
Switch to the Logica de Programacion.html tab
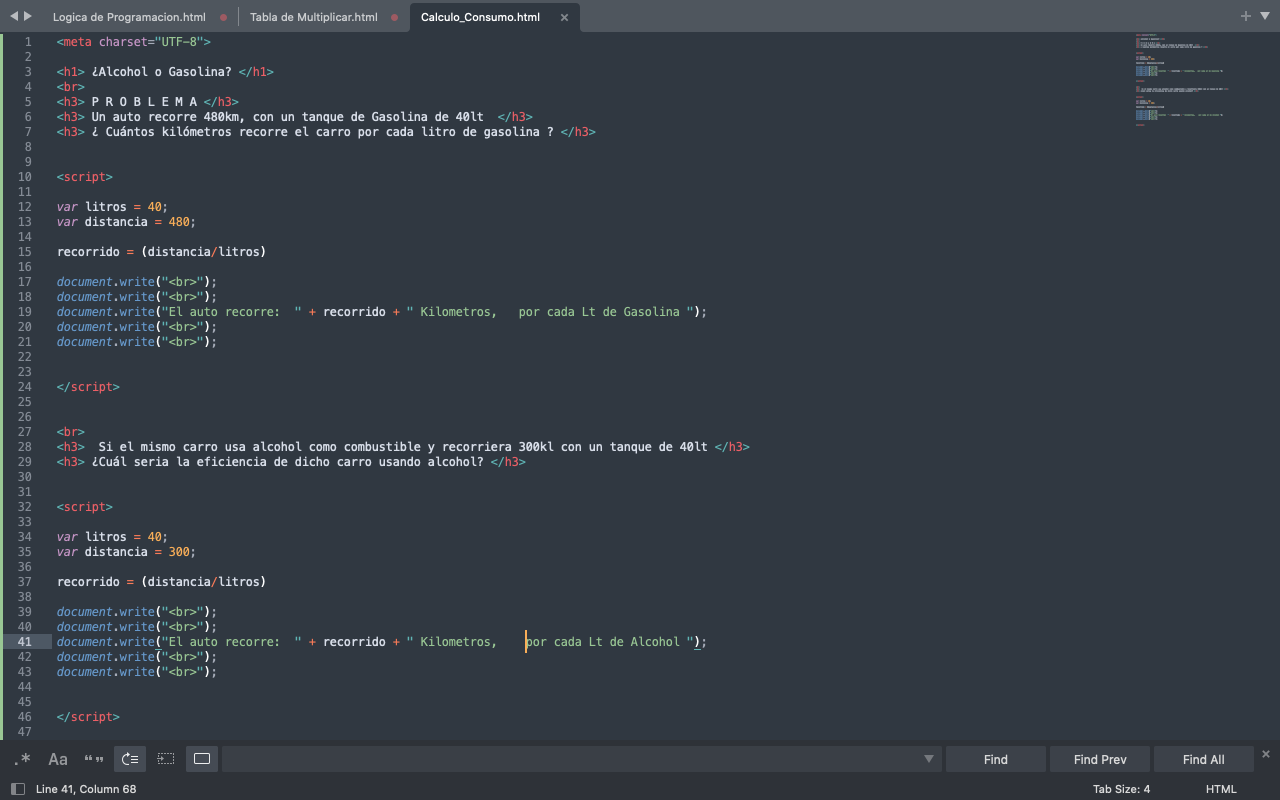pos(129,17)
